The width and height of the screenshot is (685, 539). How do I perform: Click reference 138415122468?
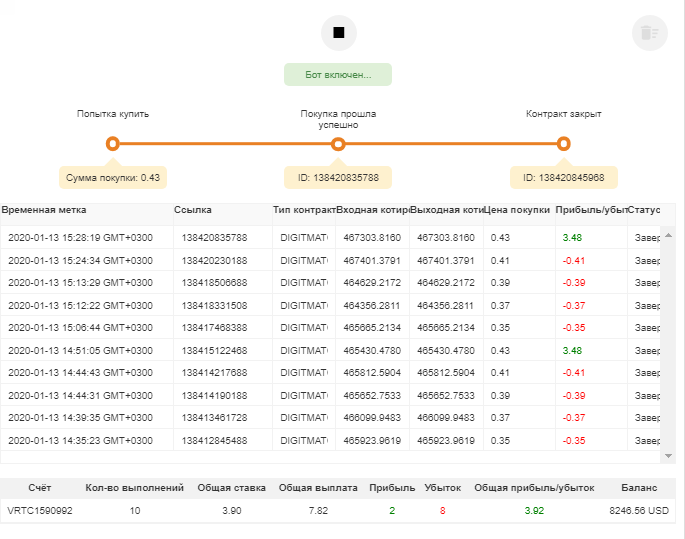pyautogui.click(x=214, y=350)
